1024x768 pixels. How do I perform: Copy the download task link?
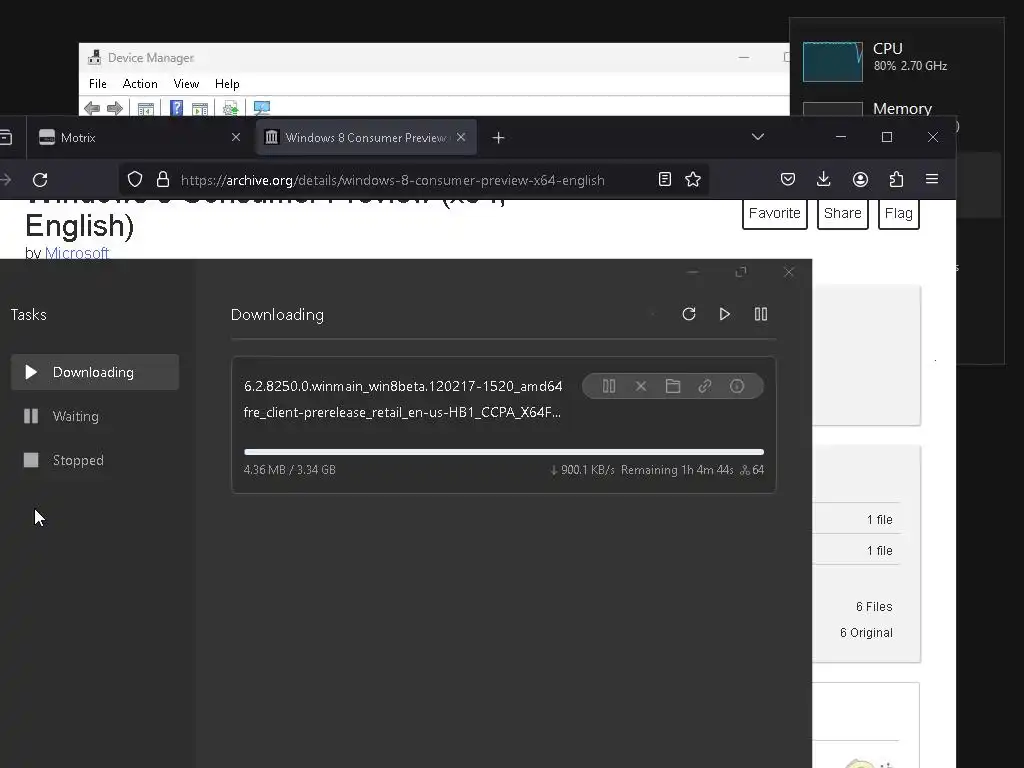tap(705, 386)
